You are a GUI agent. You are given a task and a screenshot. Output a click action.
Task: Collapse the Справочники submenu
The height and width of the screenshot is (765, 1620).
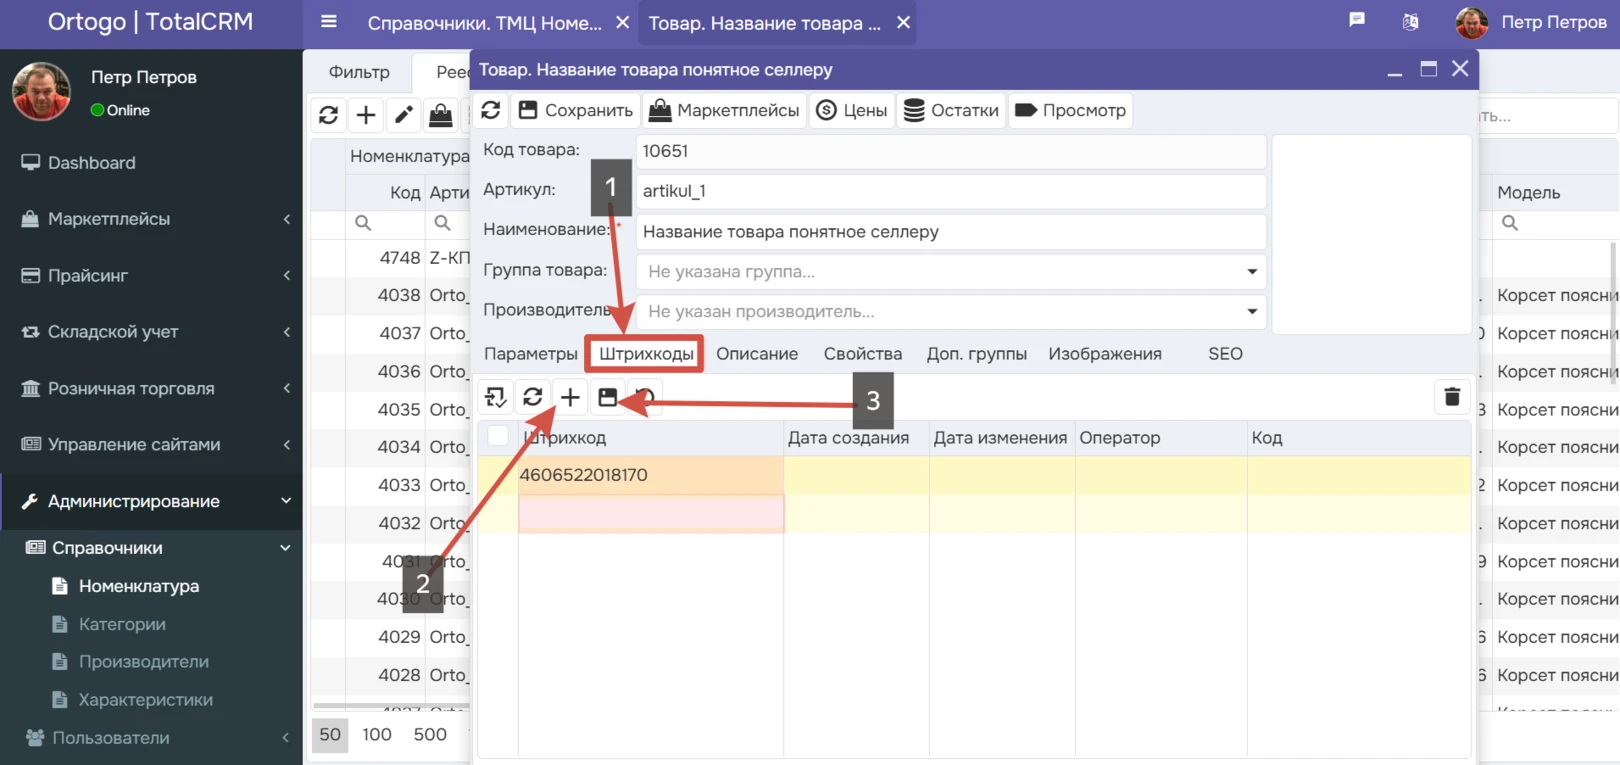(151, 548)
